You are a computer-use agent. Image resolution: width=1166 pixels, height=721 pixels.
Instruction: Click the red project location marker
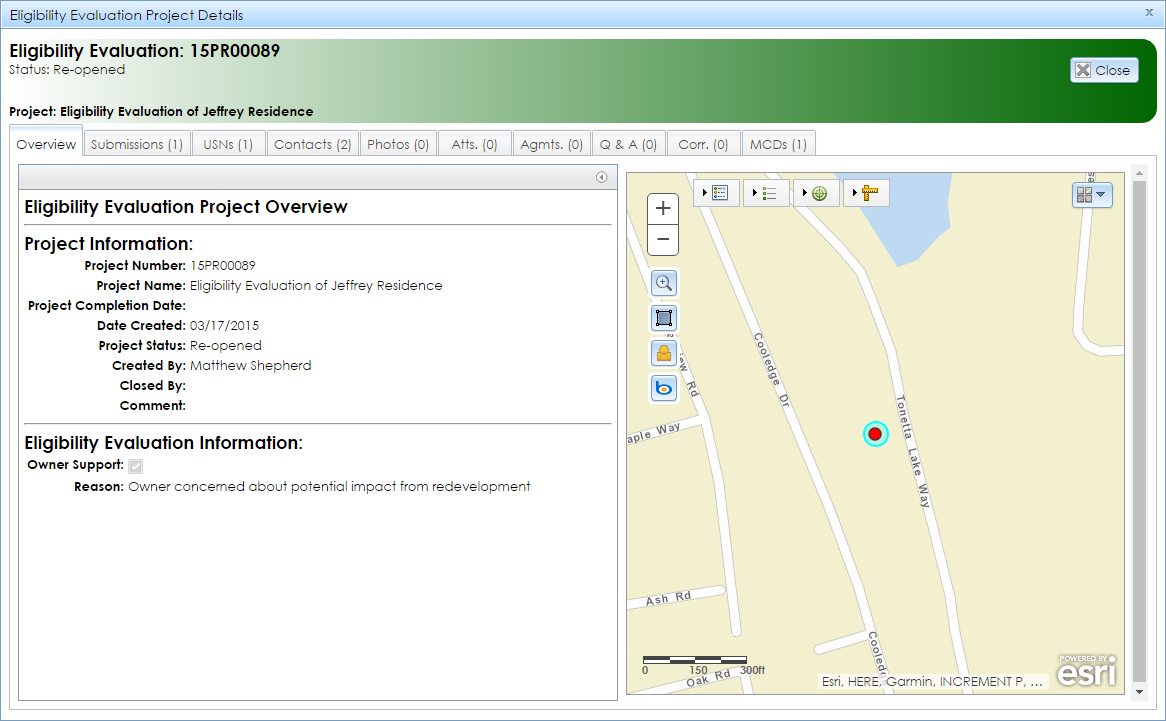pyautogui.click(x=875, y=433)
